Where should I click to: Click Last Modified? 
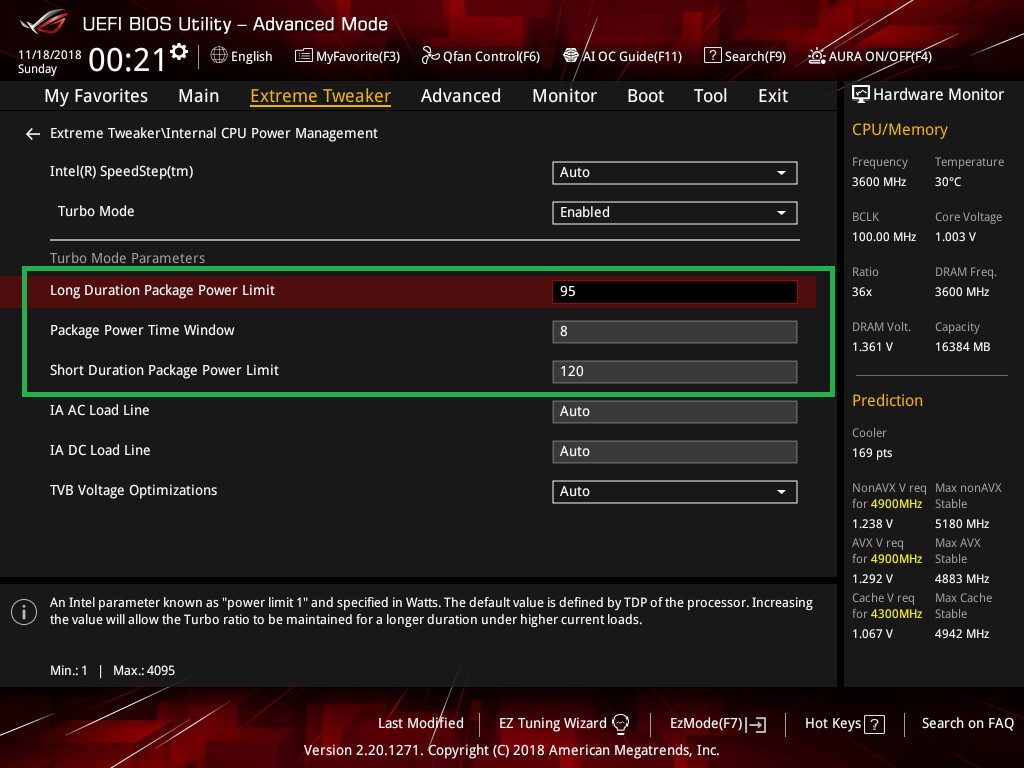(x=421, y=724)
